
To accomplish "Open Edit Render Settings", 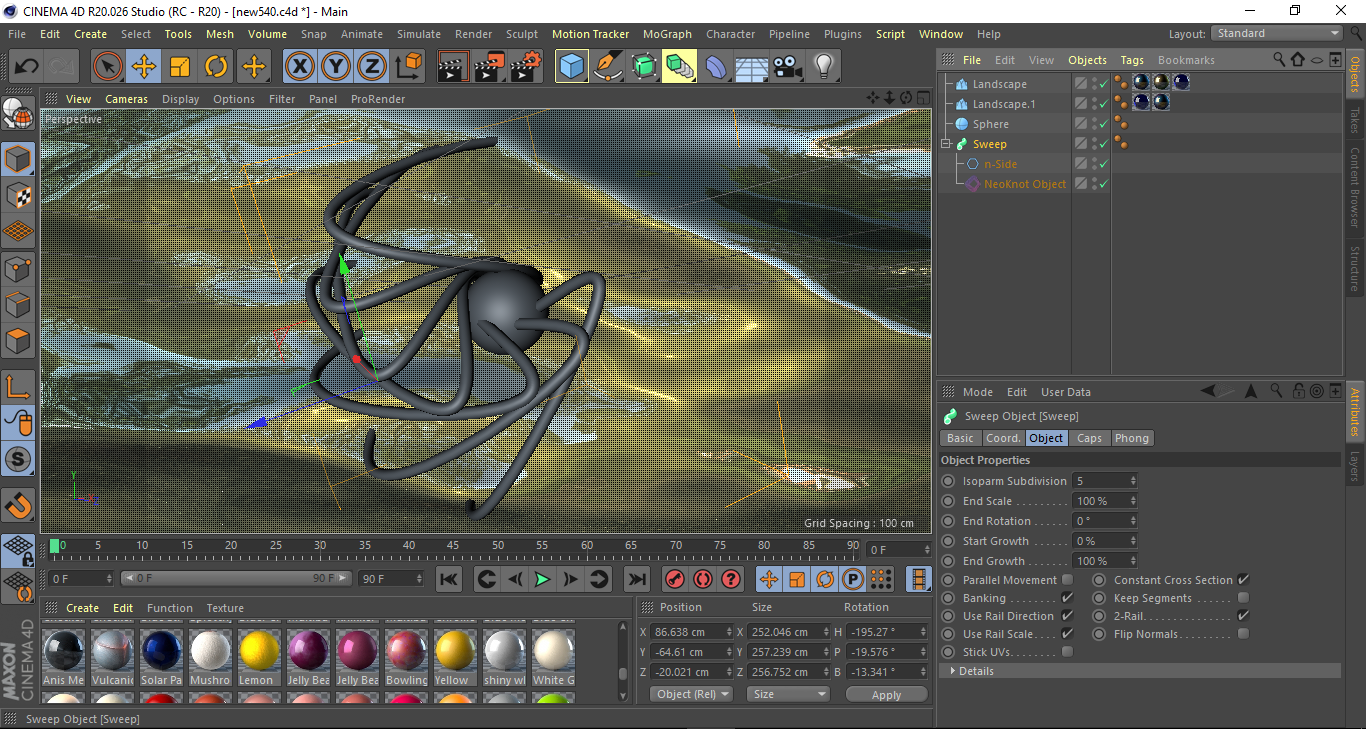I will click(x=526, y=67).
